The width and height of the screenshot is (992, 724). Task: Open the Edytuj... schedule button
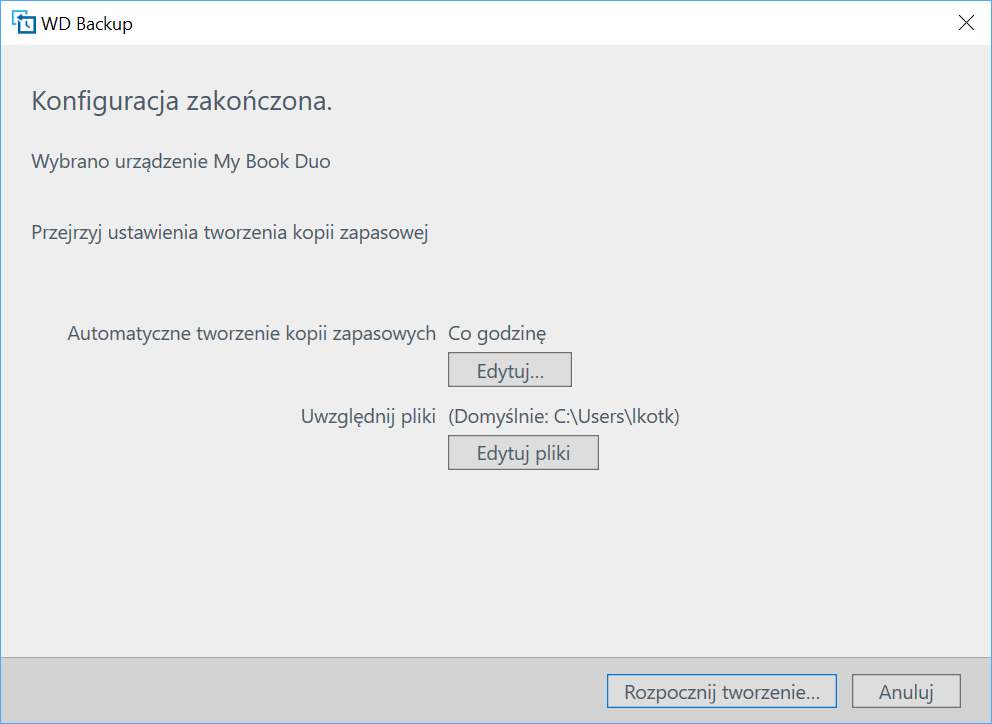(509, 370)
